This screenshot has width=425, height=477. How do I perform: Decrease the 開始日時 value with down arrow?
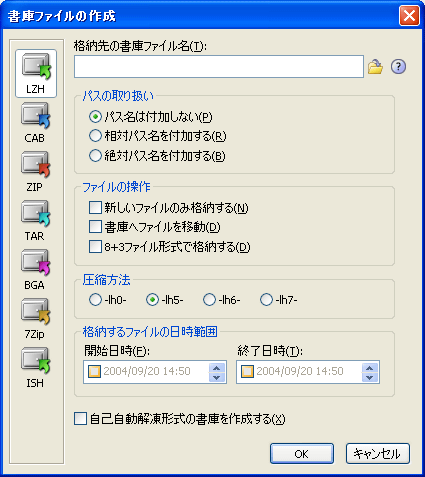217,377
